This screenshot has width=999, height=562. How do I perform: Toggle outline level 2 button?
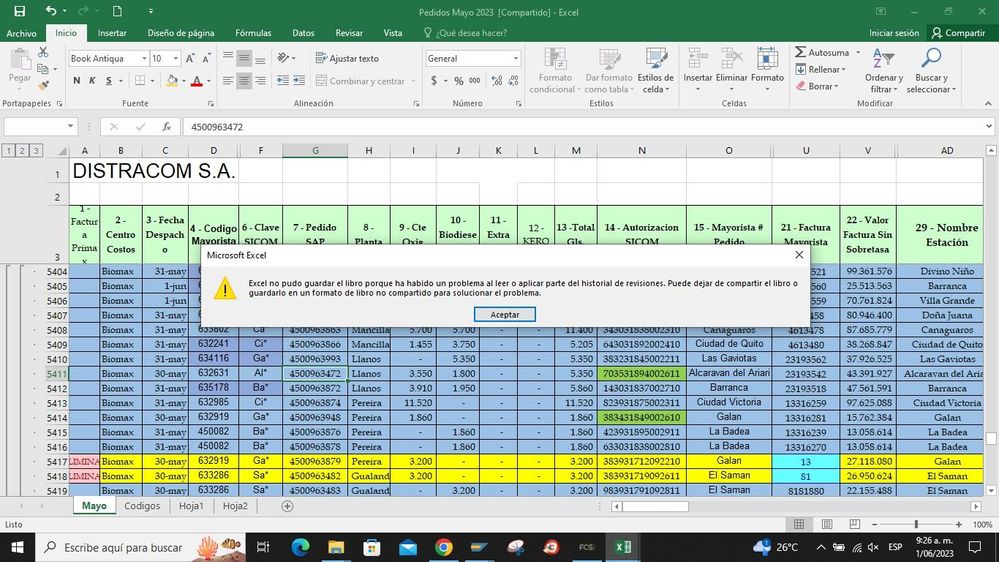point(22,151)
